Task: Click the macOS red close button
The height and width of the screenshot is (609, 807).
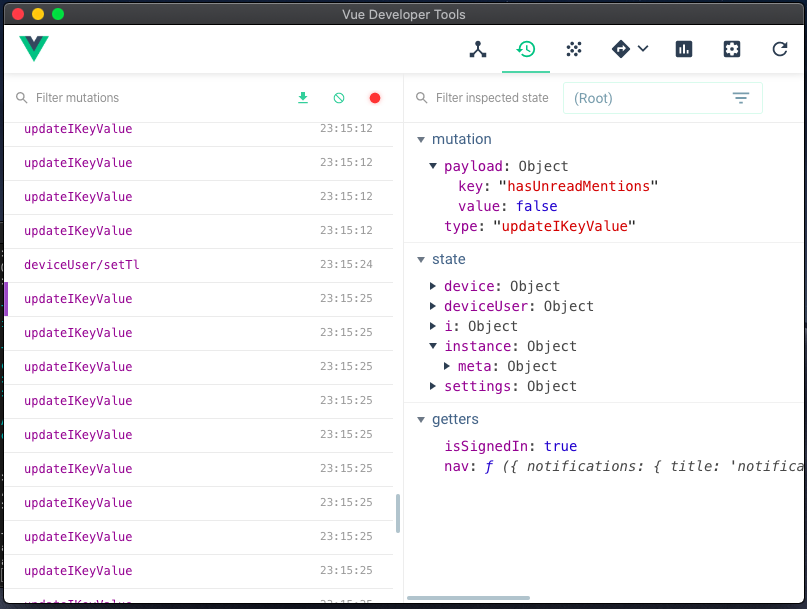Action: (18, 14)
